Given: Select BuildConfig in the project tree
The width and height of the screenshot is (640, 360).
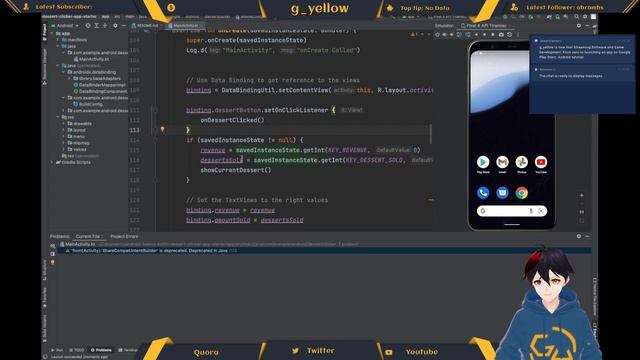Looking at the screenshot, I should 88,104.
